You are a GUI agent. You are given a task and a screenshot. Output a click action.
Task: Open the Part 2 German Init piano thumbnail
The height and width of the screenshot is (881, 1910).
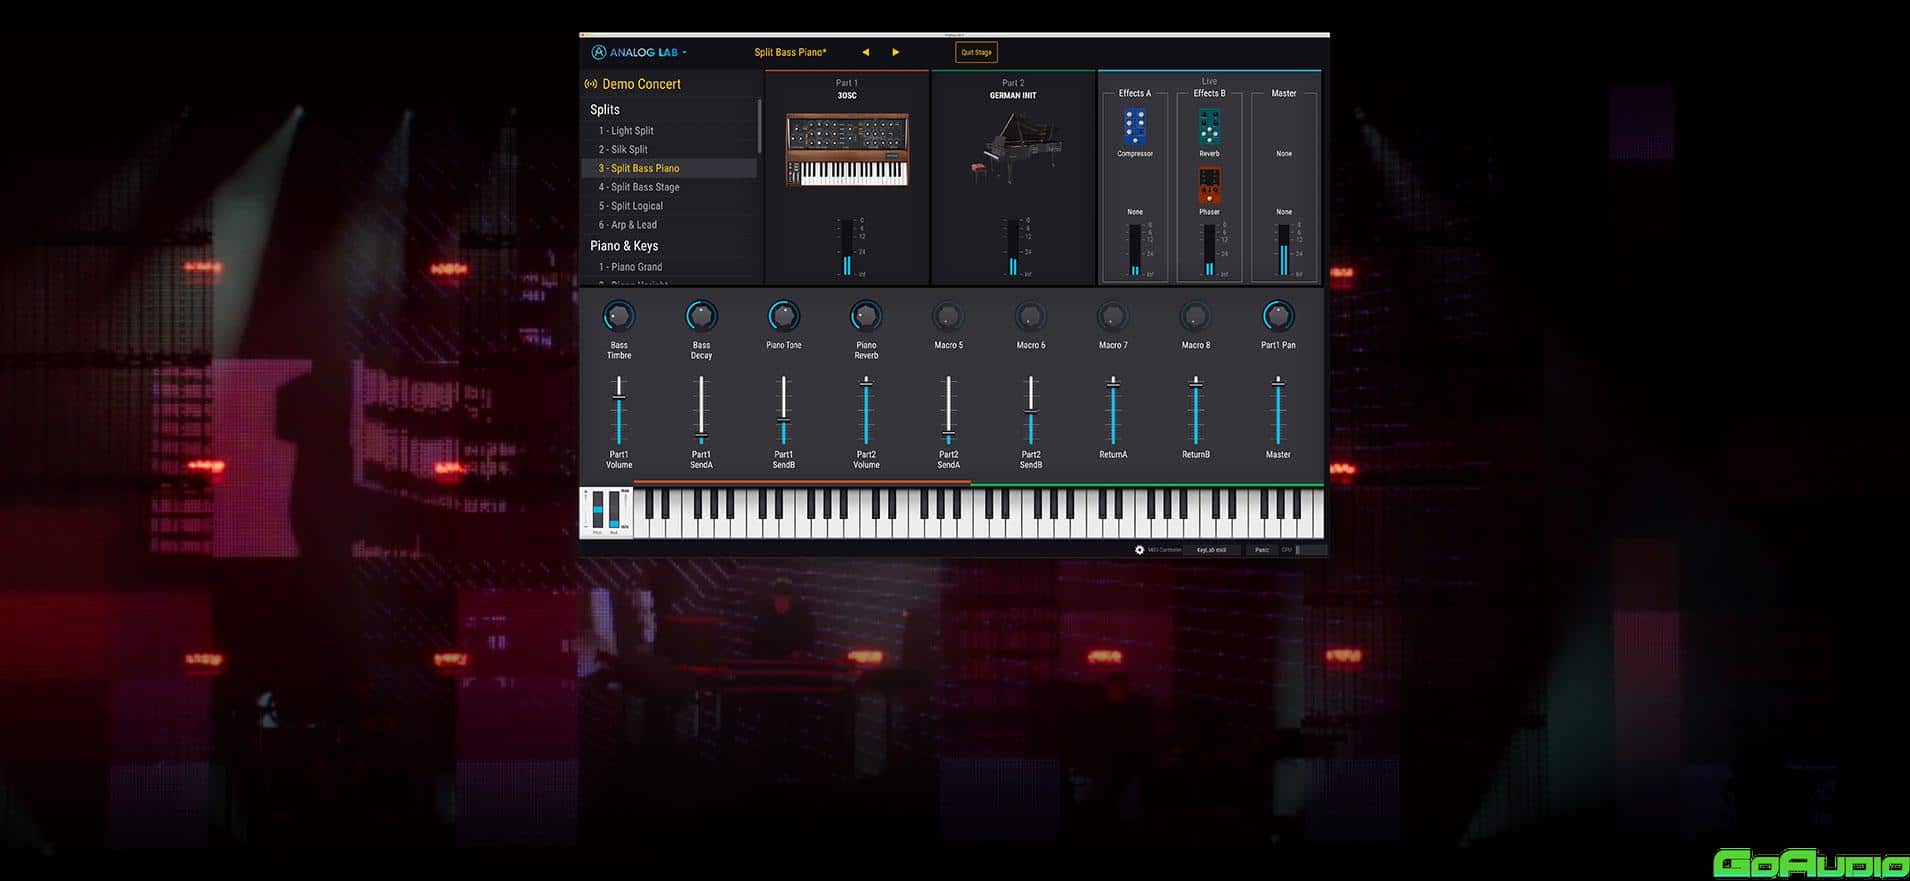pyautogui.click(x=1014, y=147)
